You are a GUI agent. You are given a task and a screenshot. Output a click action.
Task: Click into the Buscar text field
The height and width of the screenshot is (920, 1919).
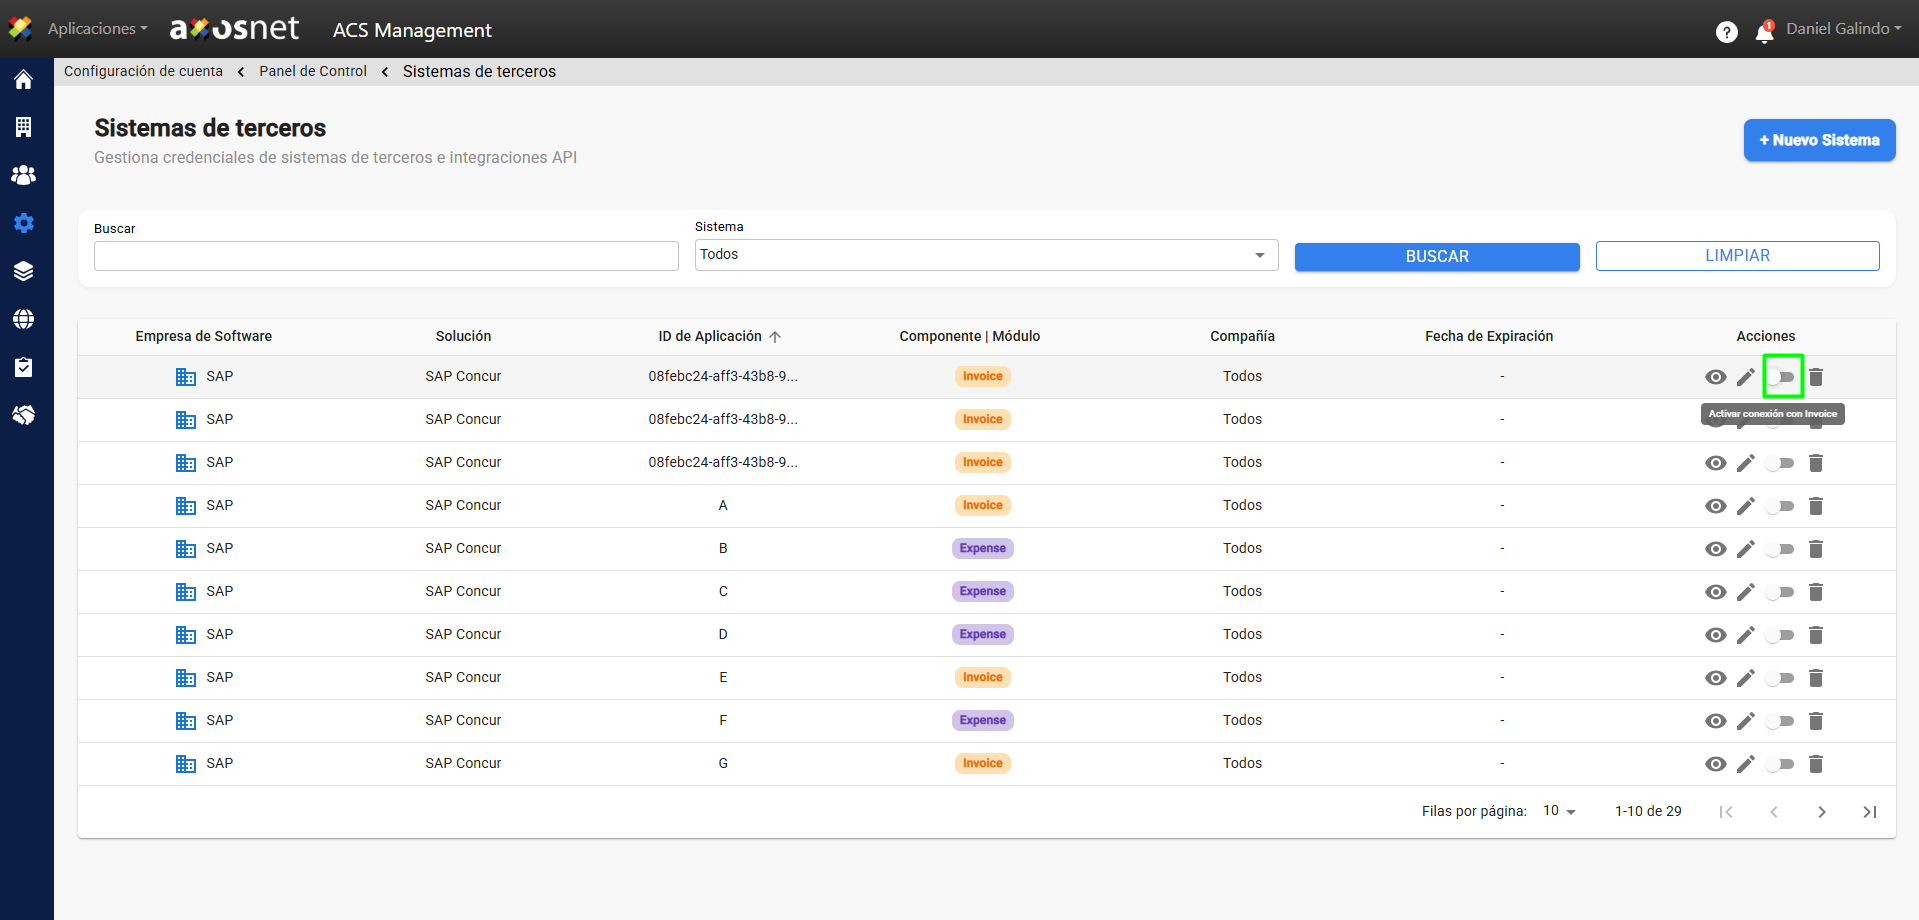(x=386, y=256)
